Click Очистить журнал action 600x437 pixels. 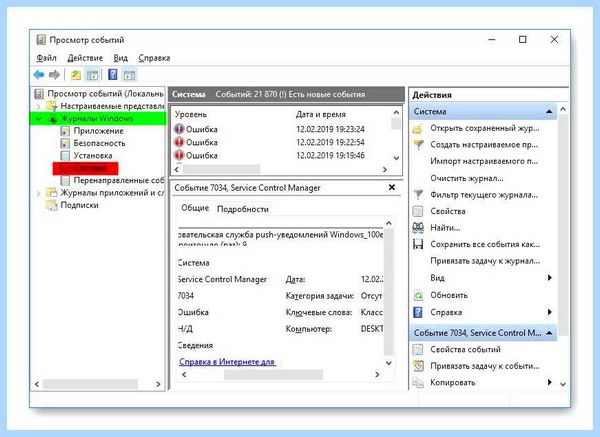467,178
